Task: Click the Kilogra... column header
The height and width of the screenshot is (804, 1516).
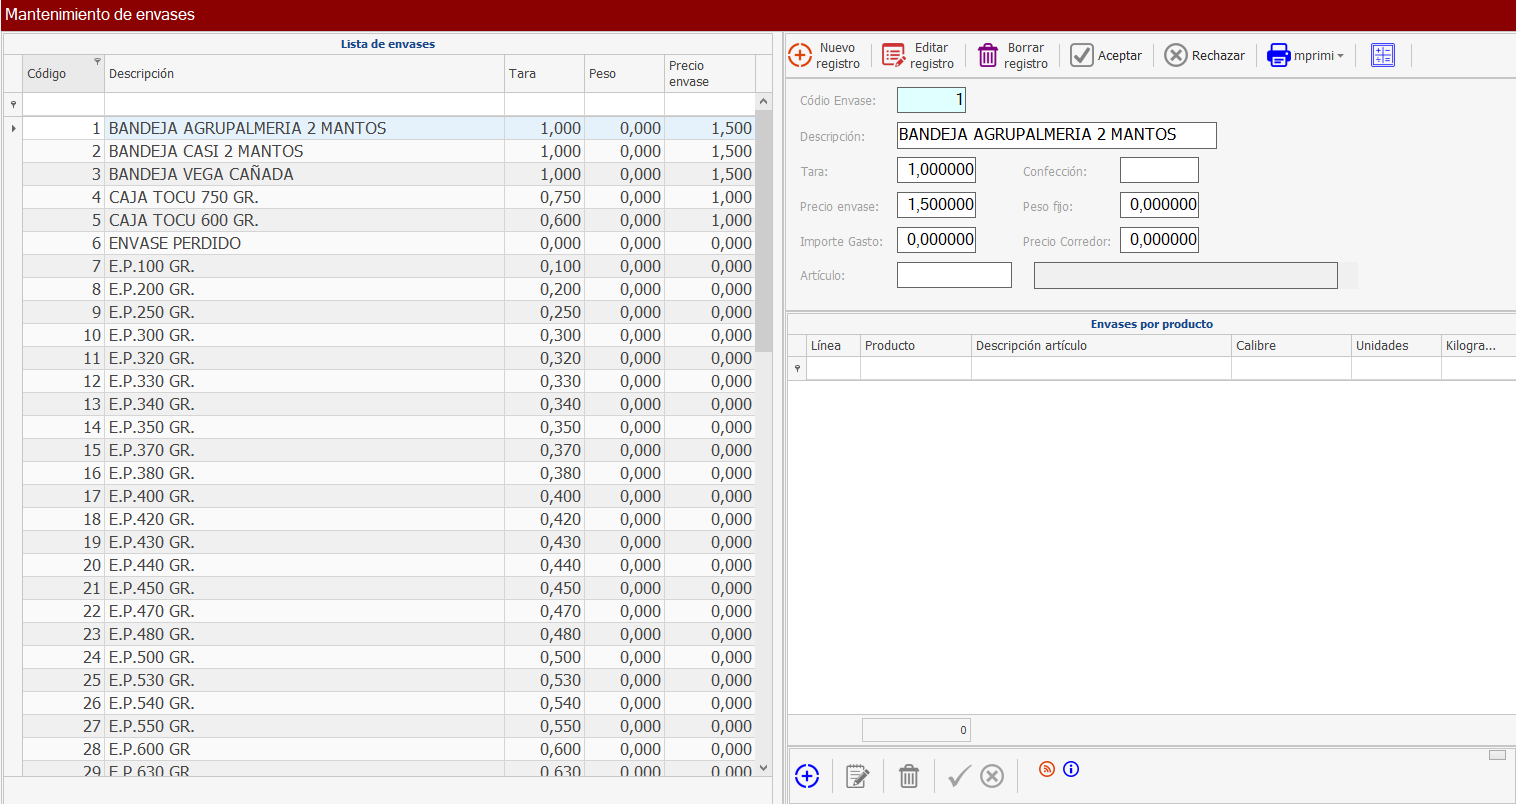Action: [1479, 345]
